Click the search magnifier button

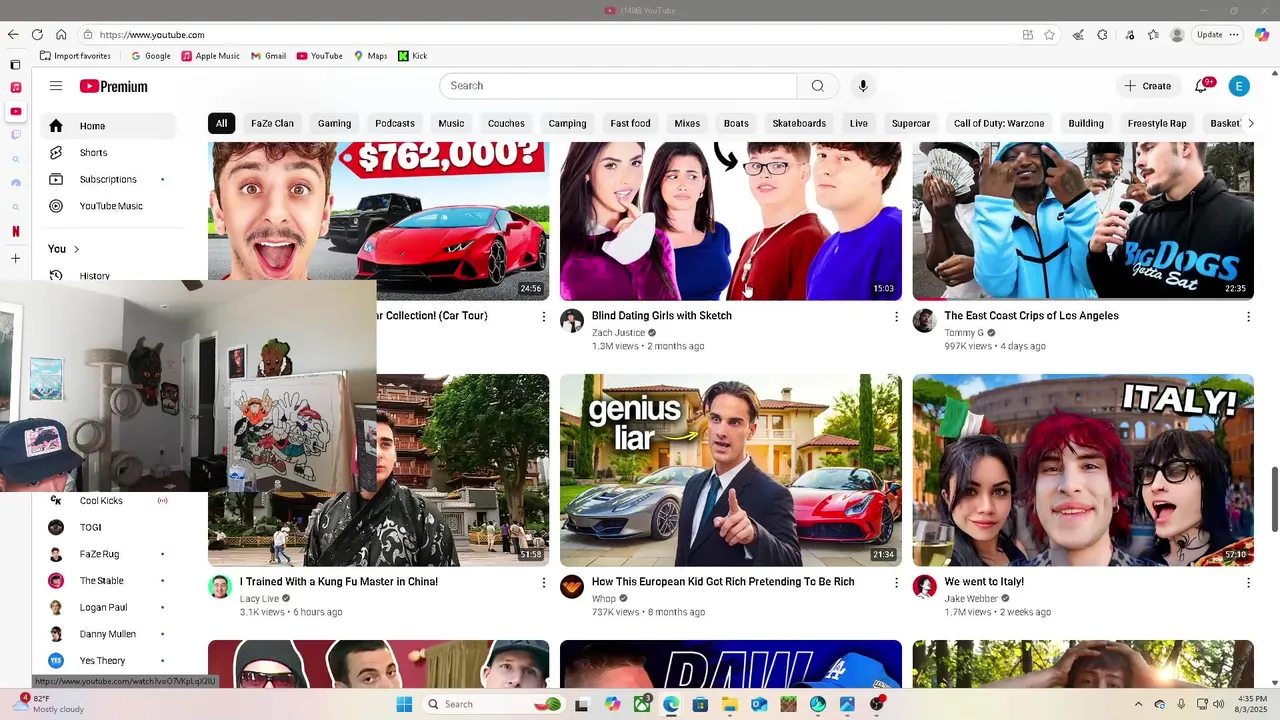818,86
